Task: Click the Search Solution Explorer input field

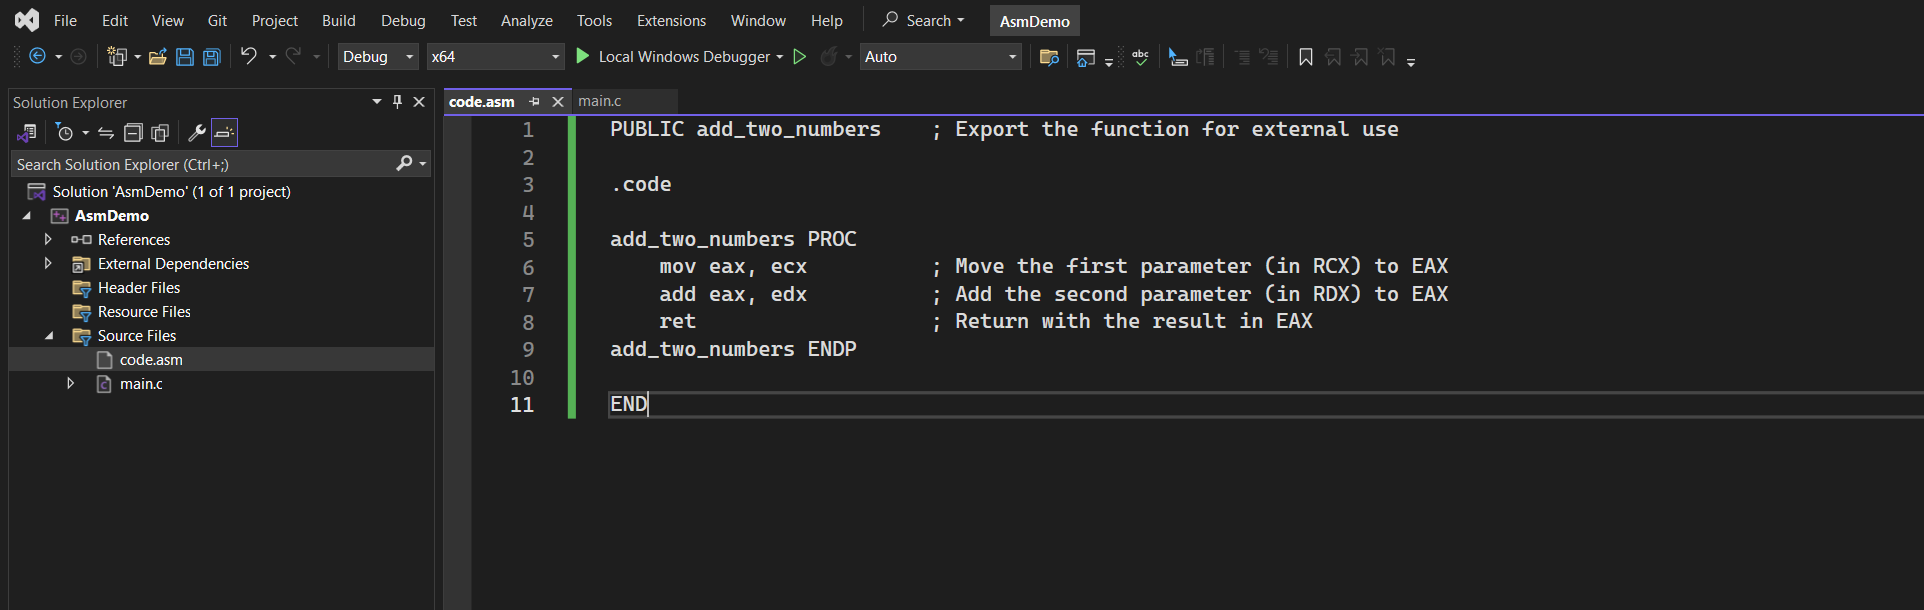Action: click(205, 164)
